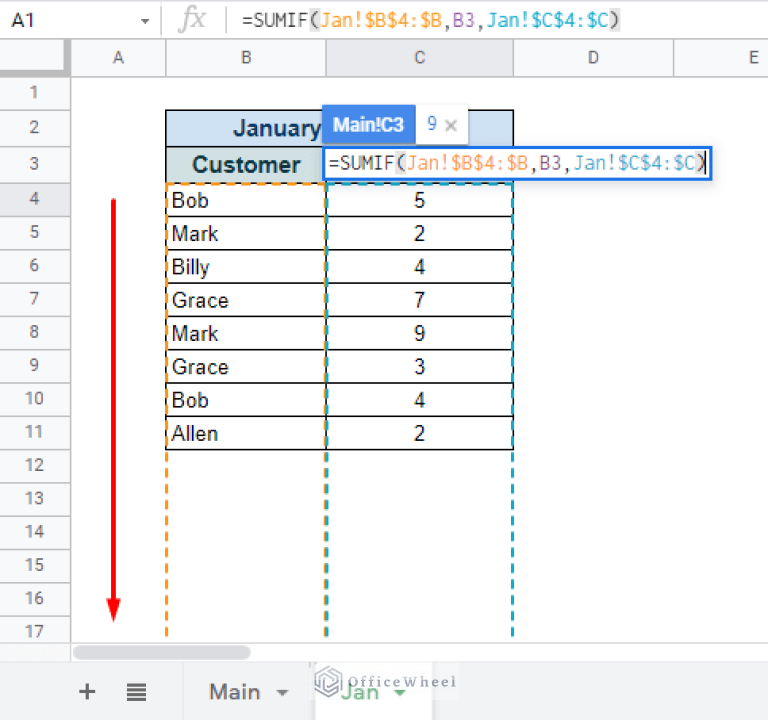The image size is (768, 720).
Task: Click the fx function icon
Action: click(191, 19)
